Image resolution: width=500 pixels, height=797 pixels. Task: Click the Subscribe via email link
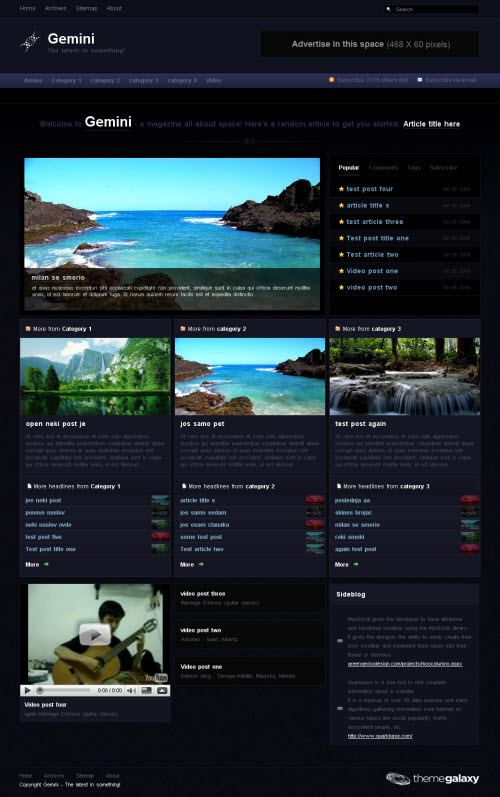[451, 80]
